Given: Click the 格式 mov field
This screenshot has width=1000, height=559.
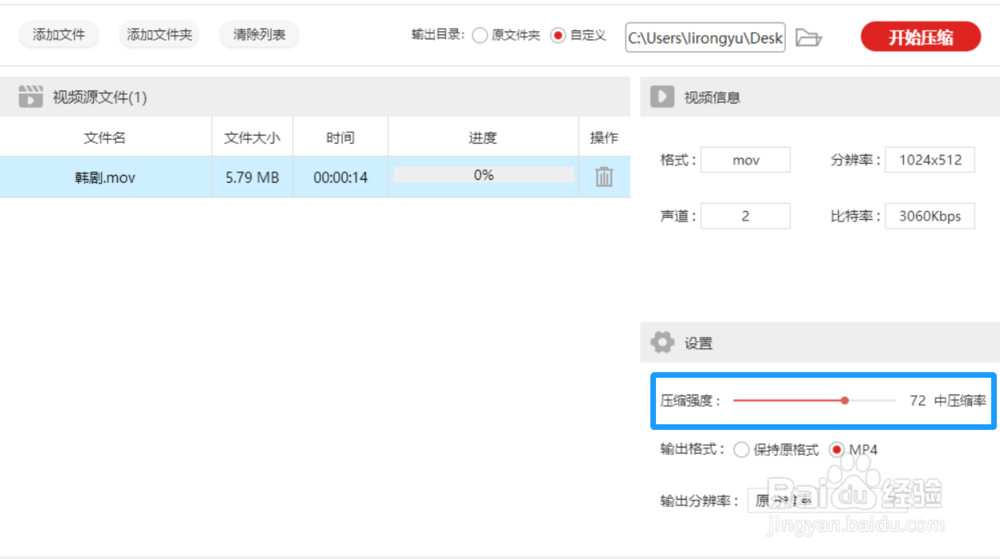Looking at the screenshot, I should click(746, 160).
